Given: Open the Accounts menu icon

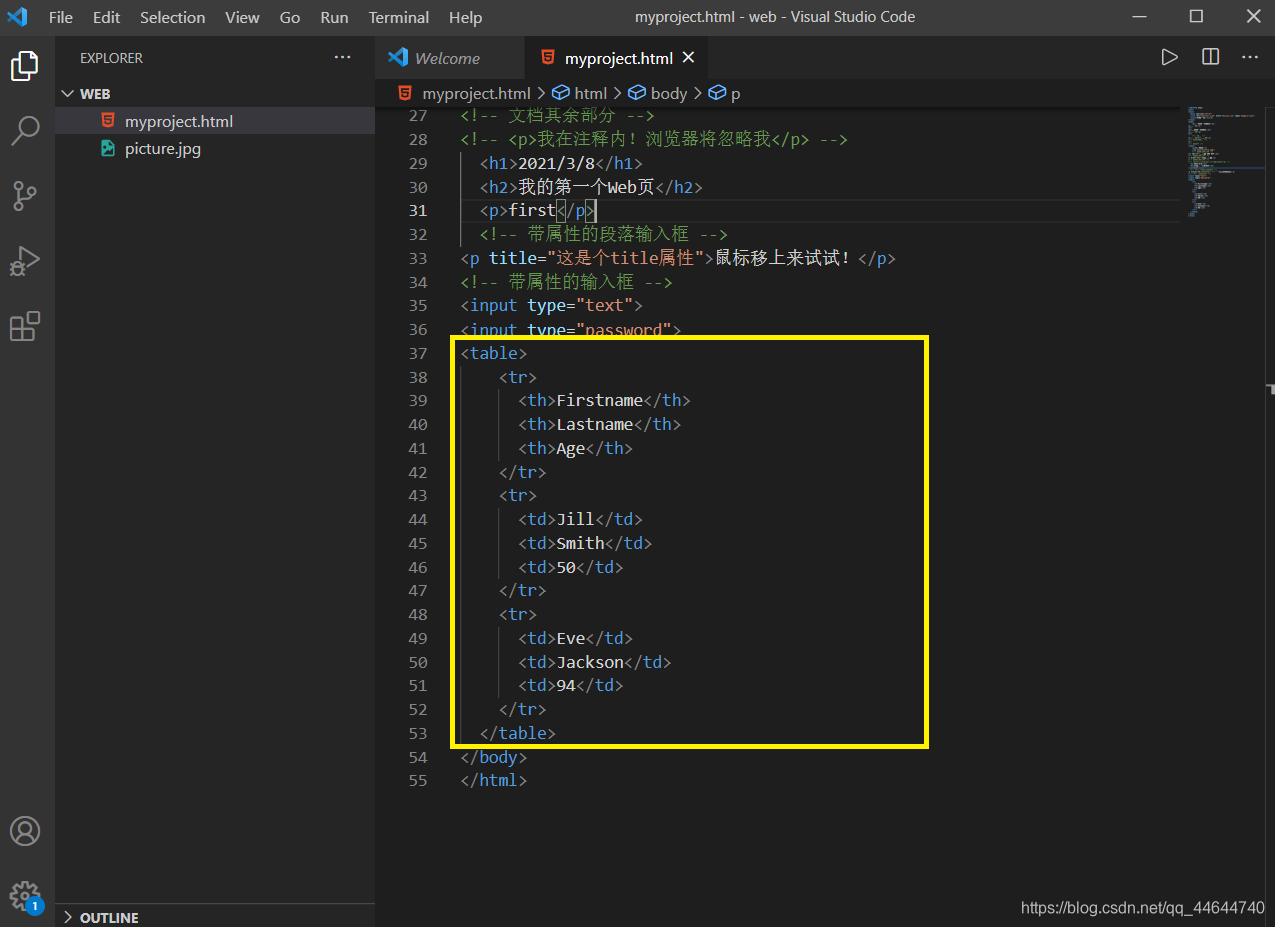Looking at the screenshot, I should click(25, 831).
